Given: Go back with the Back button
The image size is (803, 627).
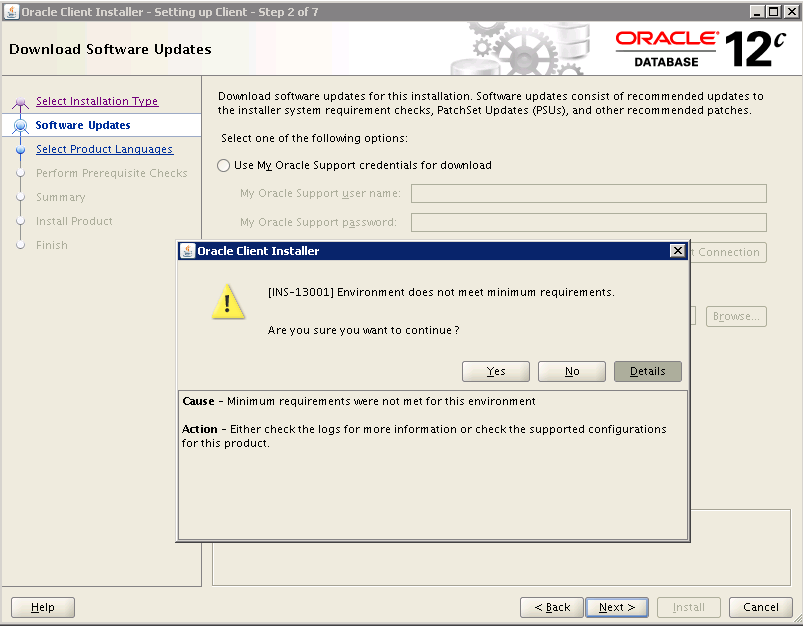Looking at the screenshot, I should click(552, 608).
